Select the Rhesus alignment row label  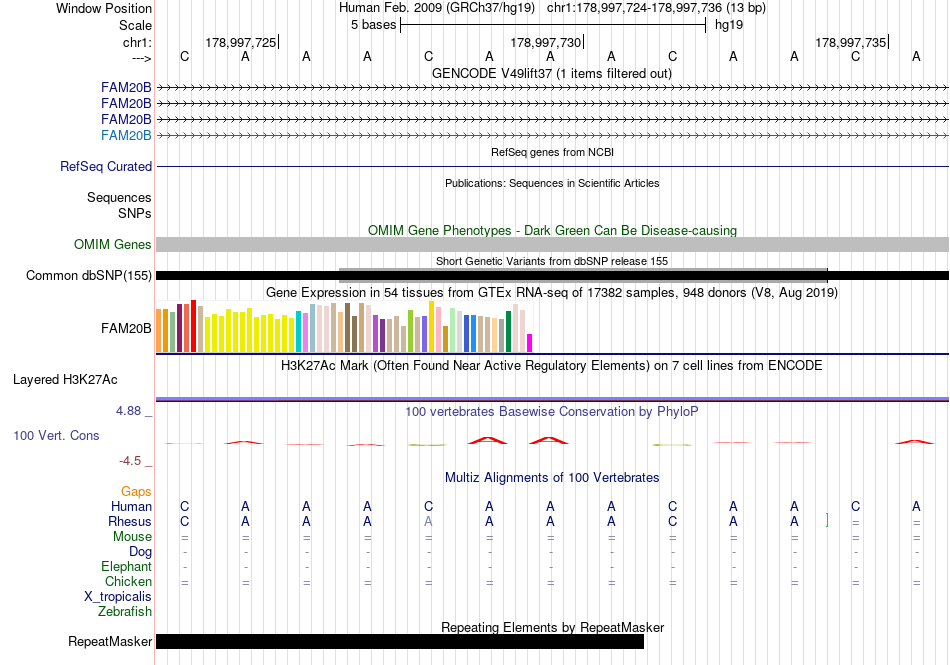pyautogui.click(x=130, y=521)
